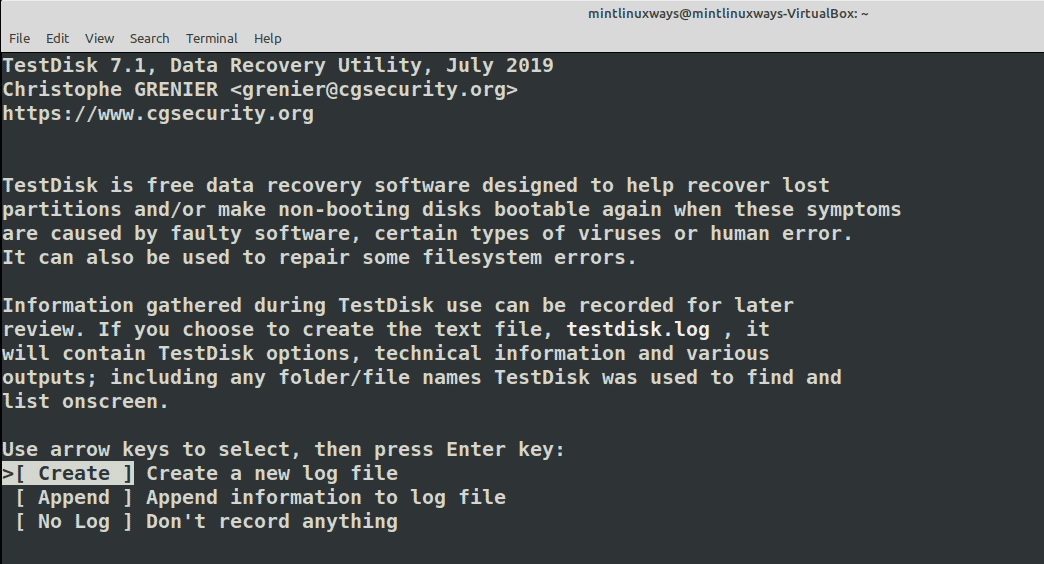Select the [ No Log ] option
This screenshot has height=564, width=1044.
tap(74, 521)
